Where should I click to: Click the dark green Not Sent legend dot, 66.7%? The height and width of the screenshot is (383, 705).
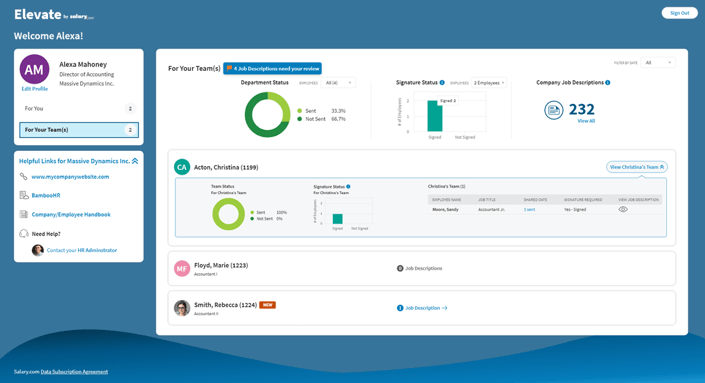(299, 119)
